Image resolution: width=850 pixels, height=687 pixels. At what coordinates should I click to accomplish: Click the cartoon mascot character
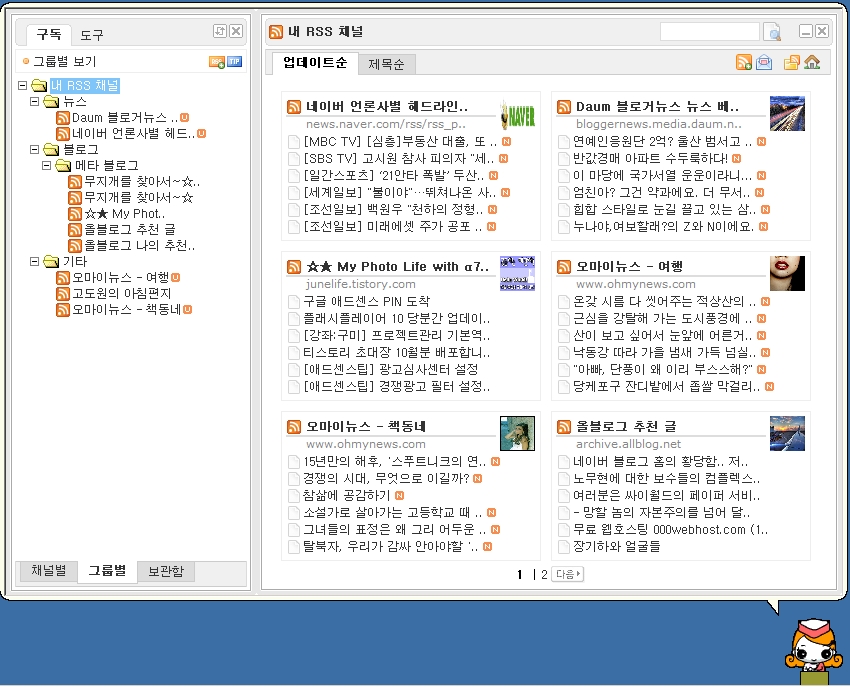(814, 652)
